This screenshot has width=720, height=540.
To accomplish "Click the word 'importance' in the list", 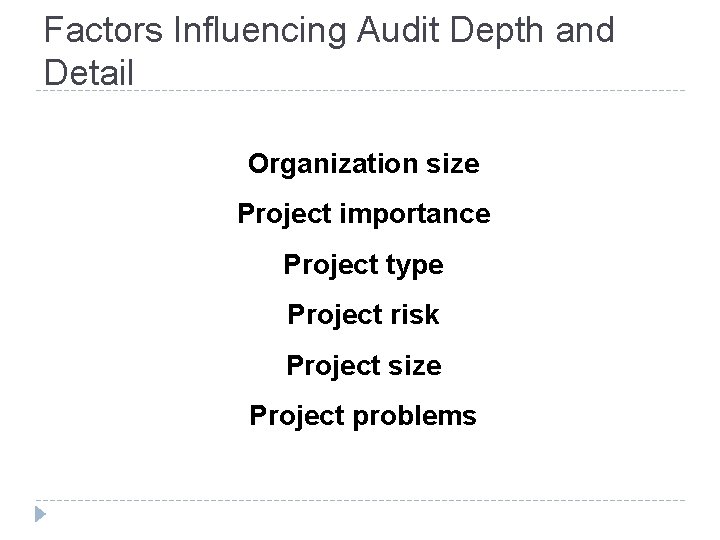I will 415,214.
